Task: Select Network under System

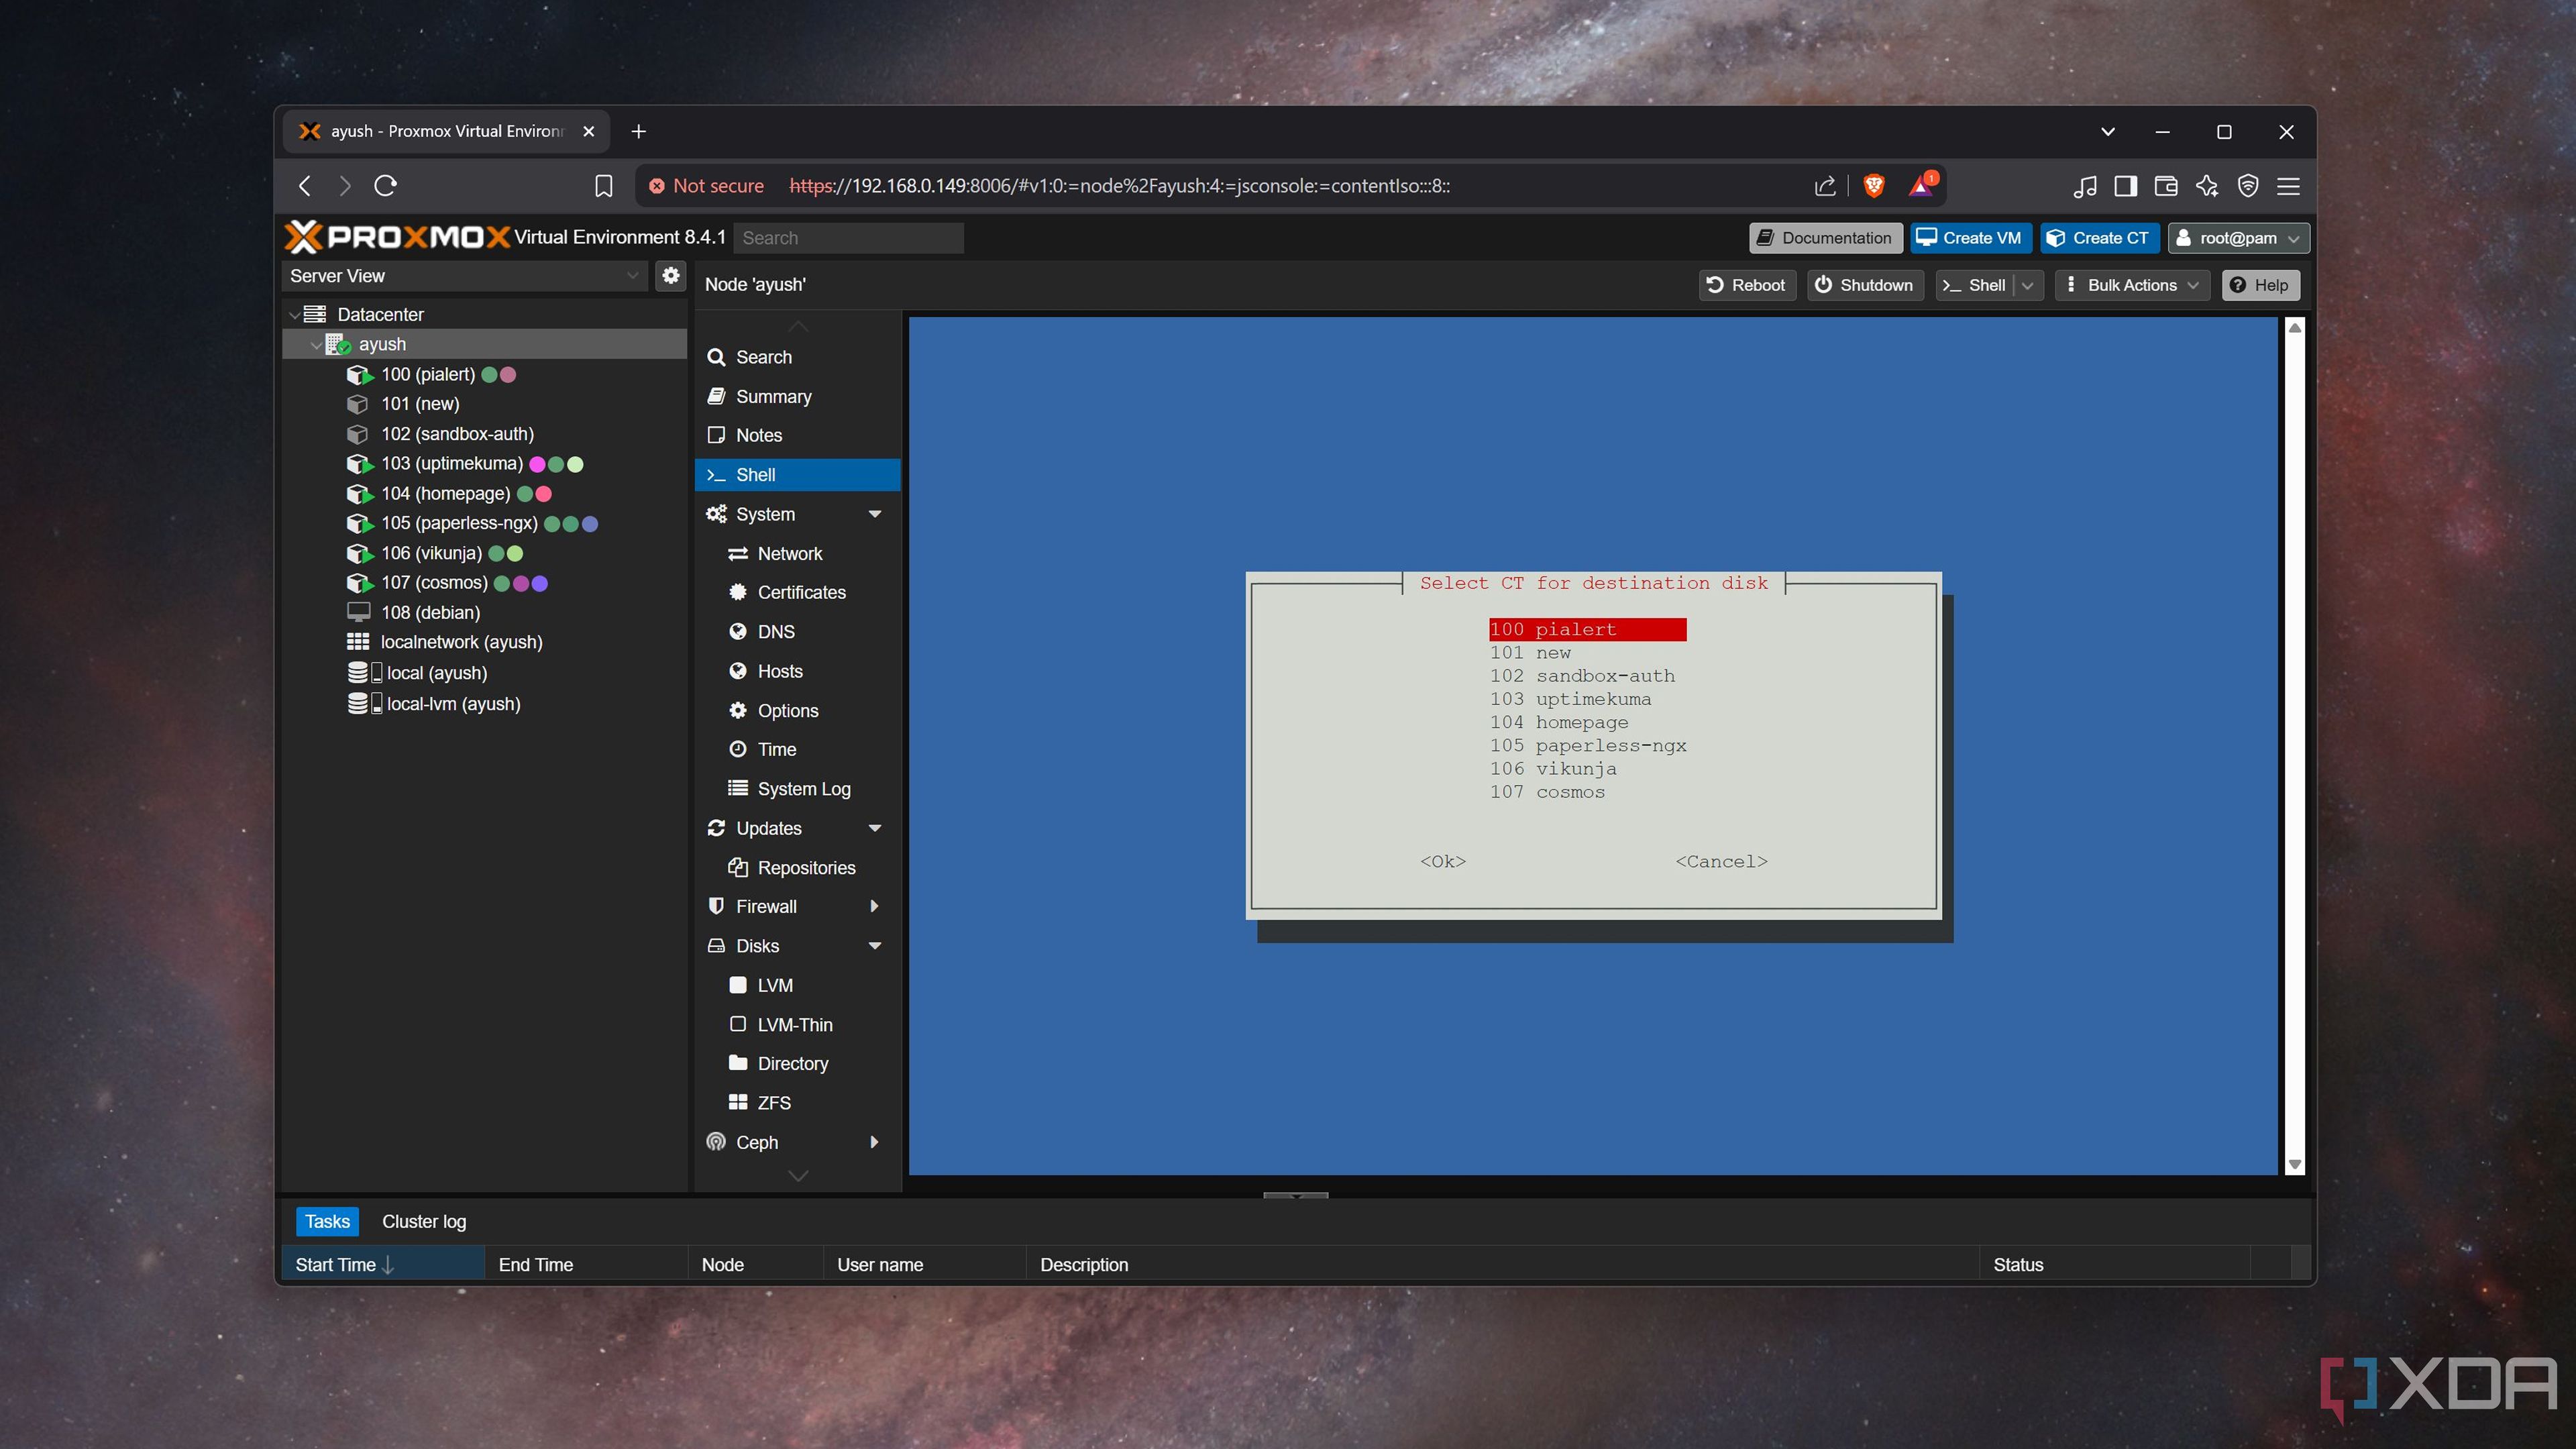Action: (797, 553)
